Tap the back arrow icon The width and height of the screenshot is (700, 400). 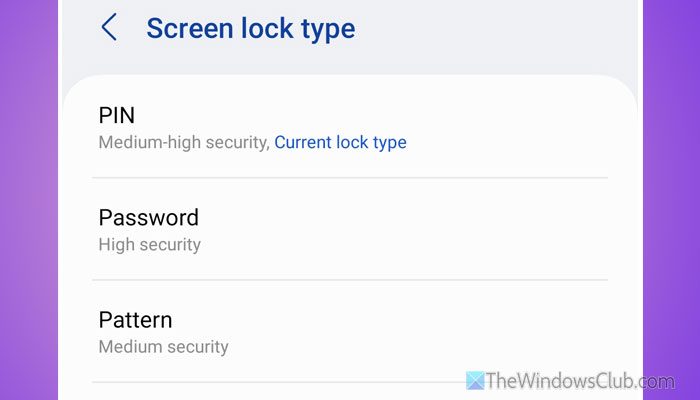tap(109, 27)
